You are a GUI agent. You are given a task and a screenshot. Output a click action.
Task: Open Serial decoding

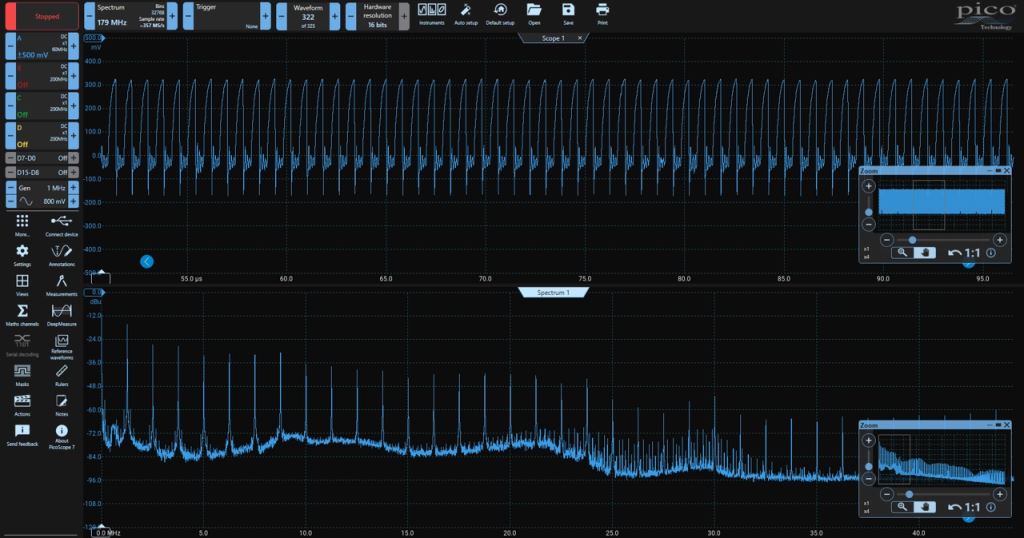(22, 345)
